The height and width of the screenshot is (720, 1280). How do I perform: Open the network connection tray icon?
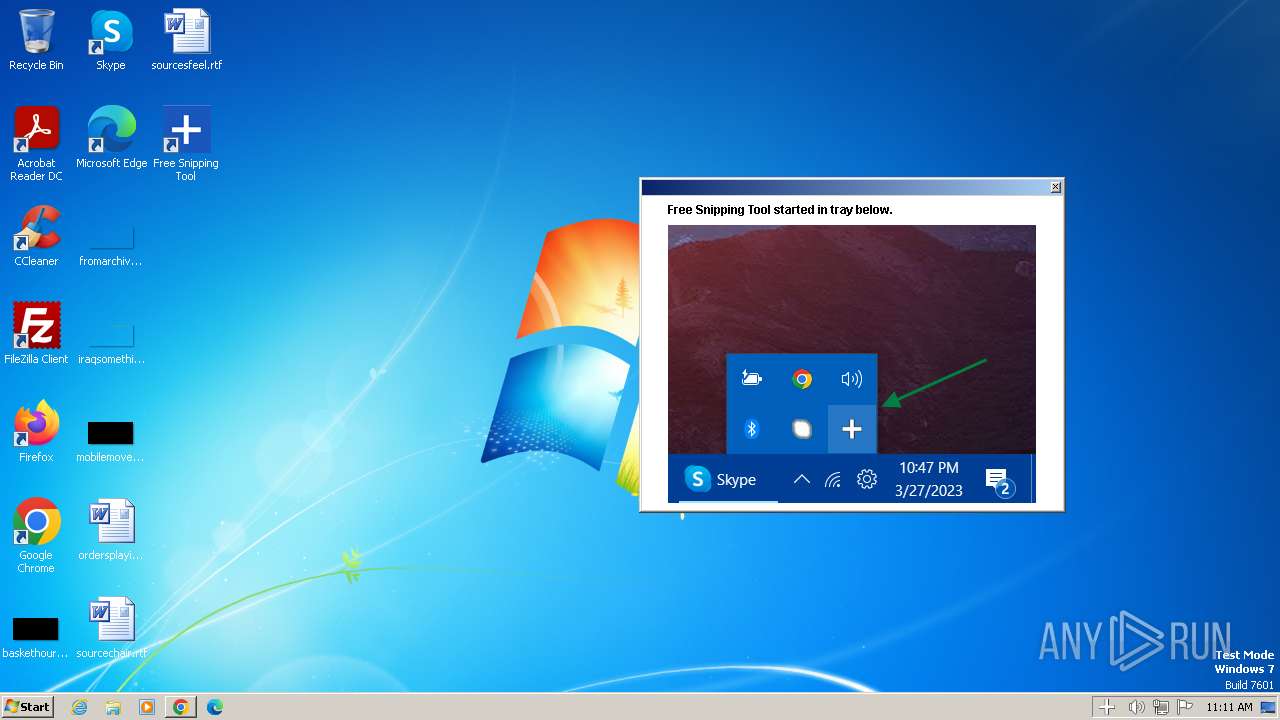(x=1161, y=707)
